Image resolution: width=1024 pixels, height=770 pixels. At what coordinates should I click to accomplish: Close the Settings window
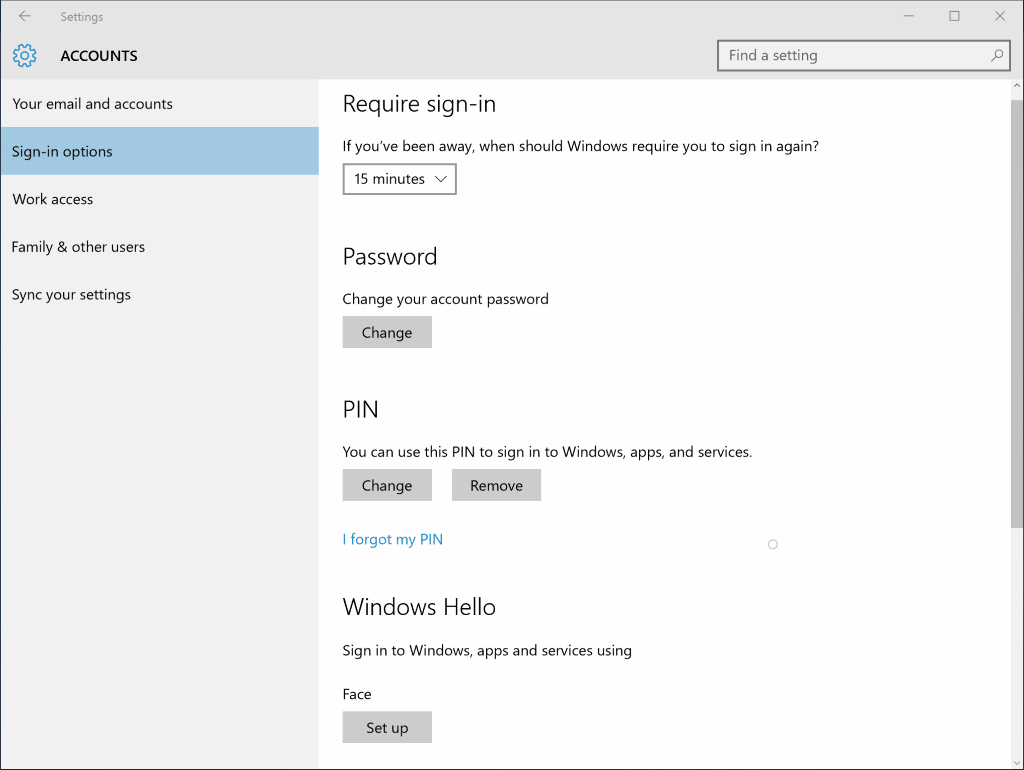click(1000, 16)
